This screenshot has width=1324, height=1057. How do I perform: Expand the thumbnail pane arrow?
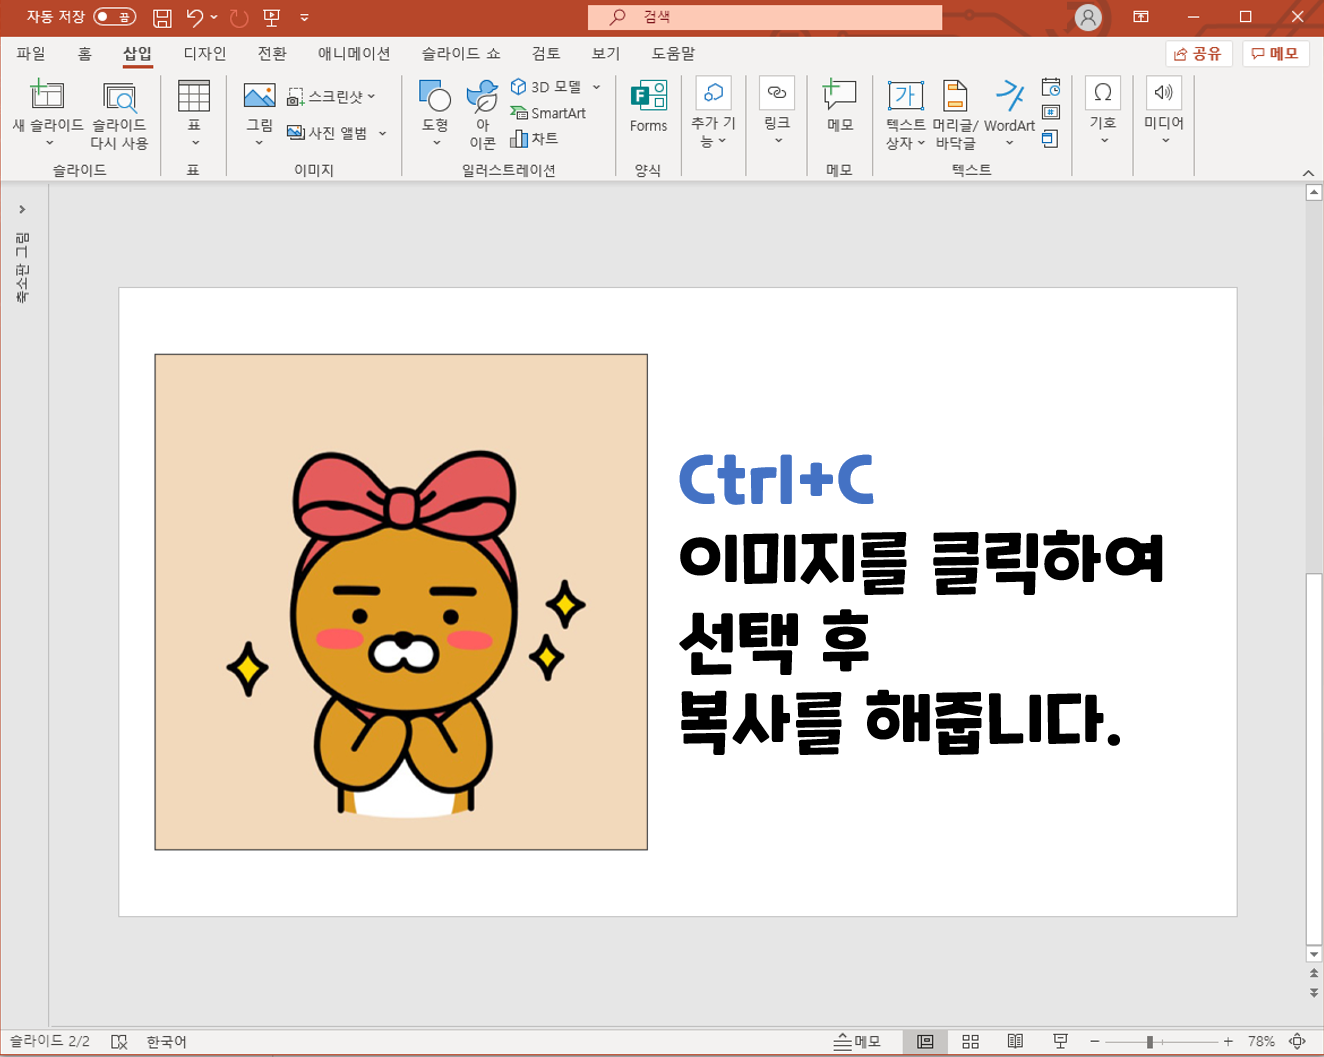tap(22, 209)
